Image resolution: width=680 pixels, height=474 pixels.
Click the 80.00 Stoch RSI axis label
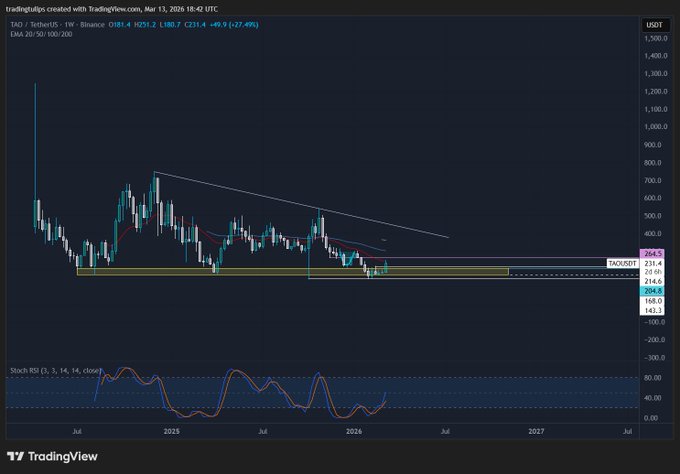[652, 378]
